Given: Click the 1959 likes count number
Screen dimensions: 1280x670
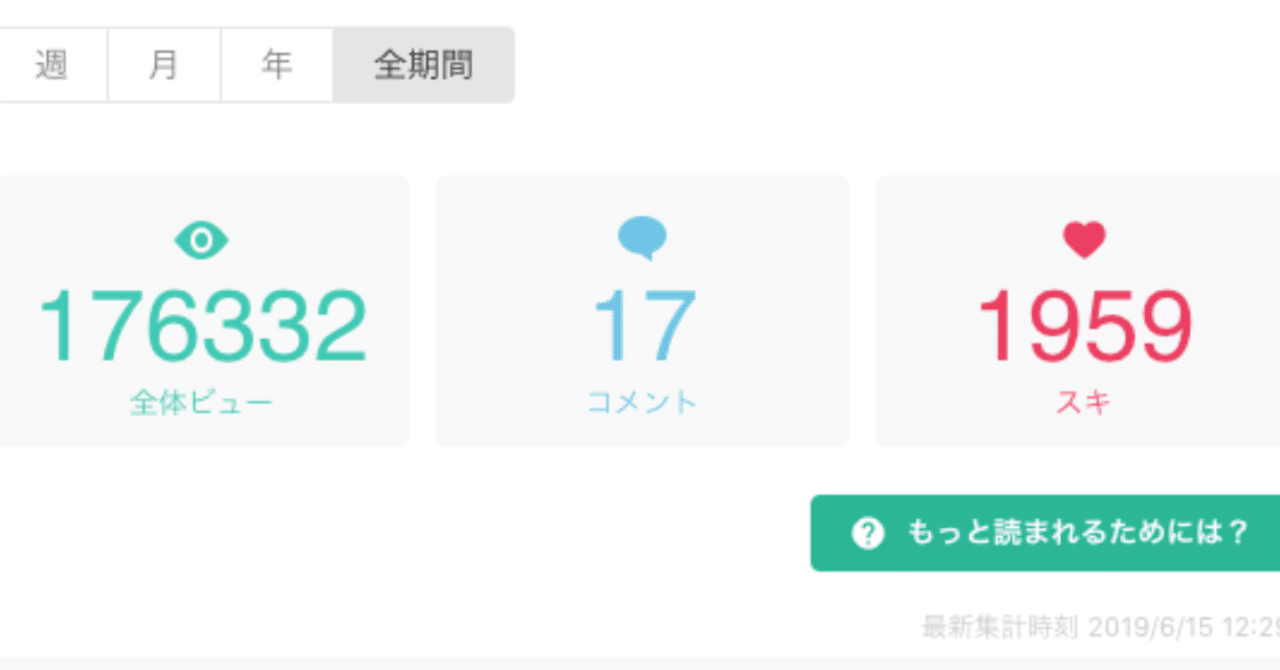Looking at the screenshot, I should (1084, 327).
